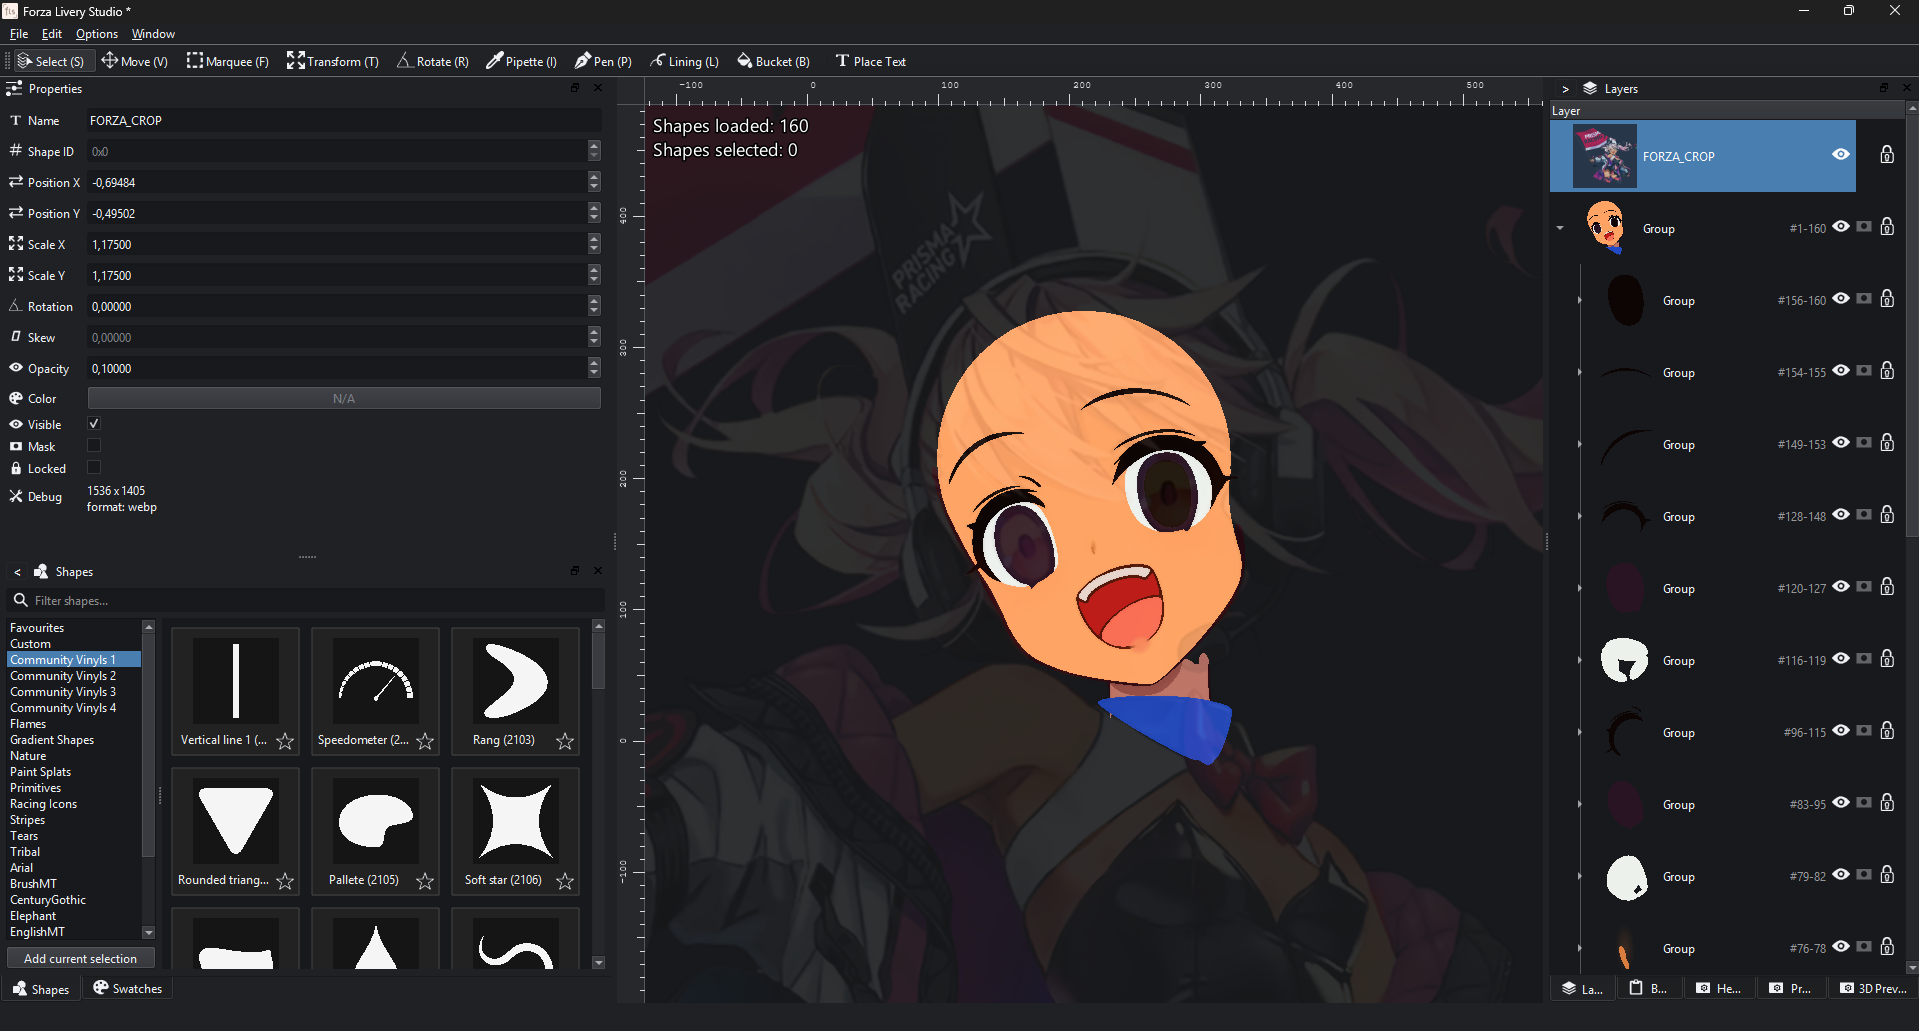The height and width of the screenshot is (1031, 1919).
Task: Open the Gradient Shapes category
Action: [x=52, y=740]
